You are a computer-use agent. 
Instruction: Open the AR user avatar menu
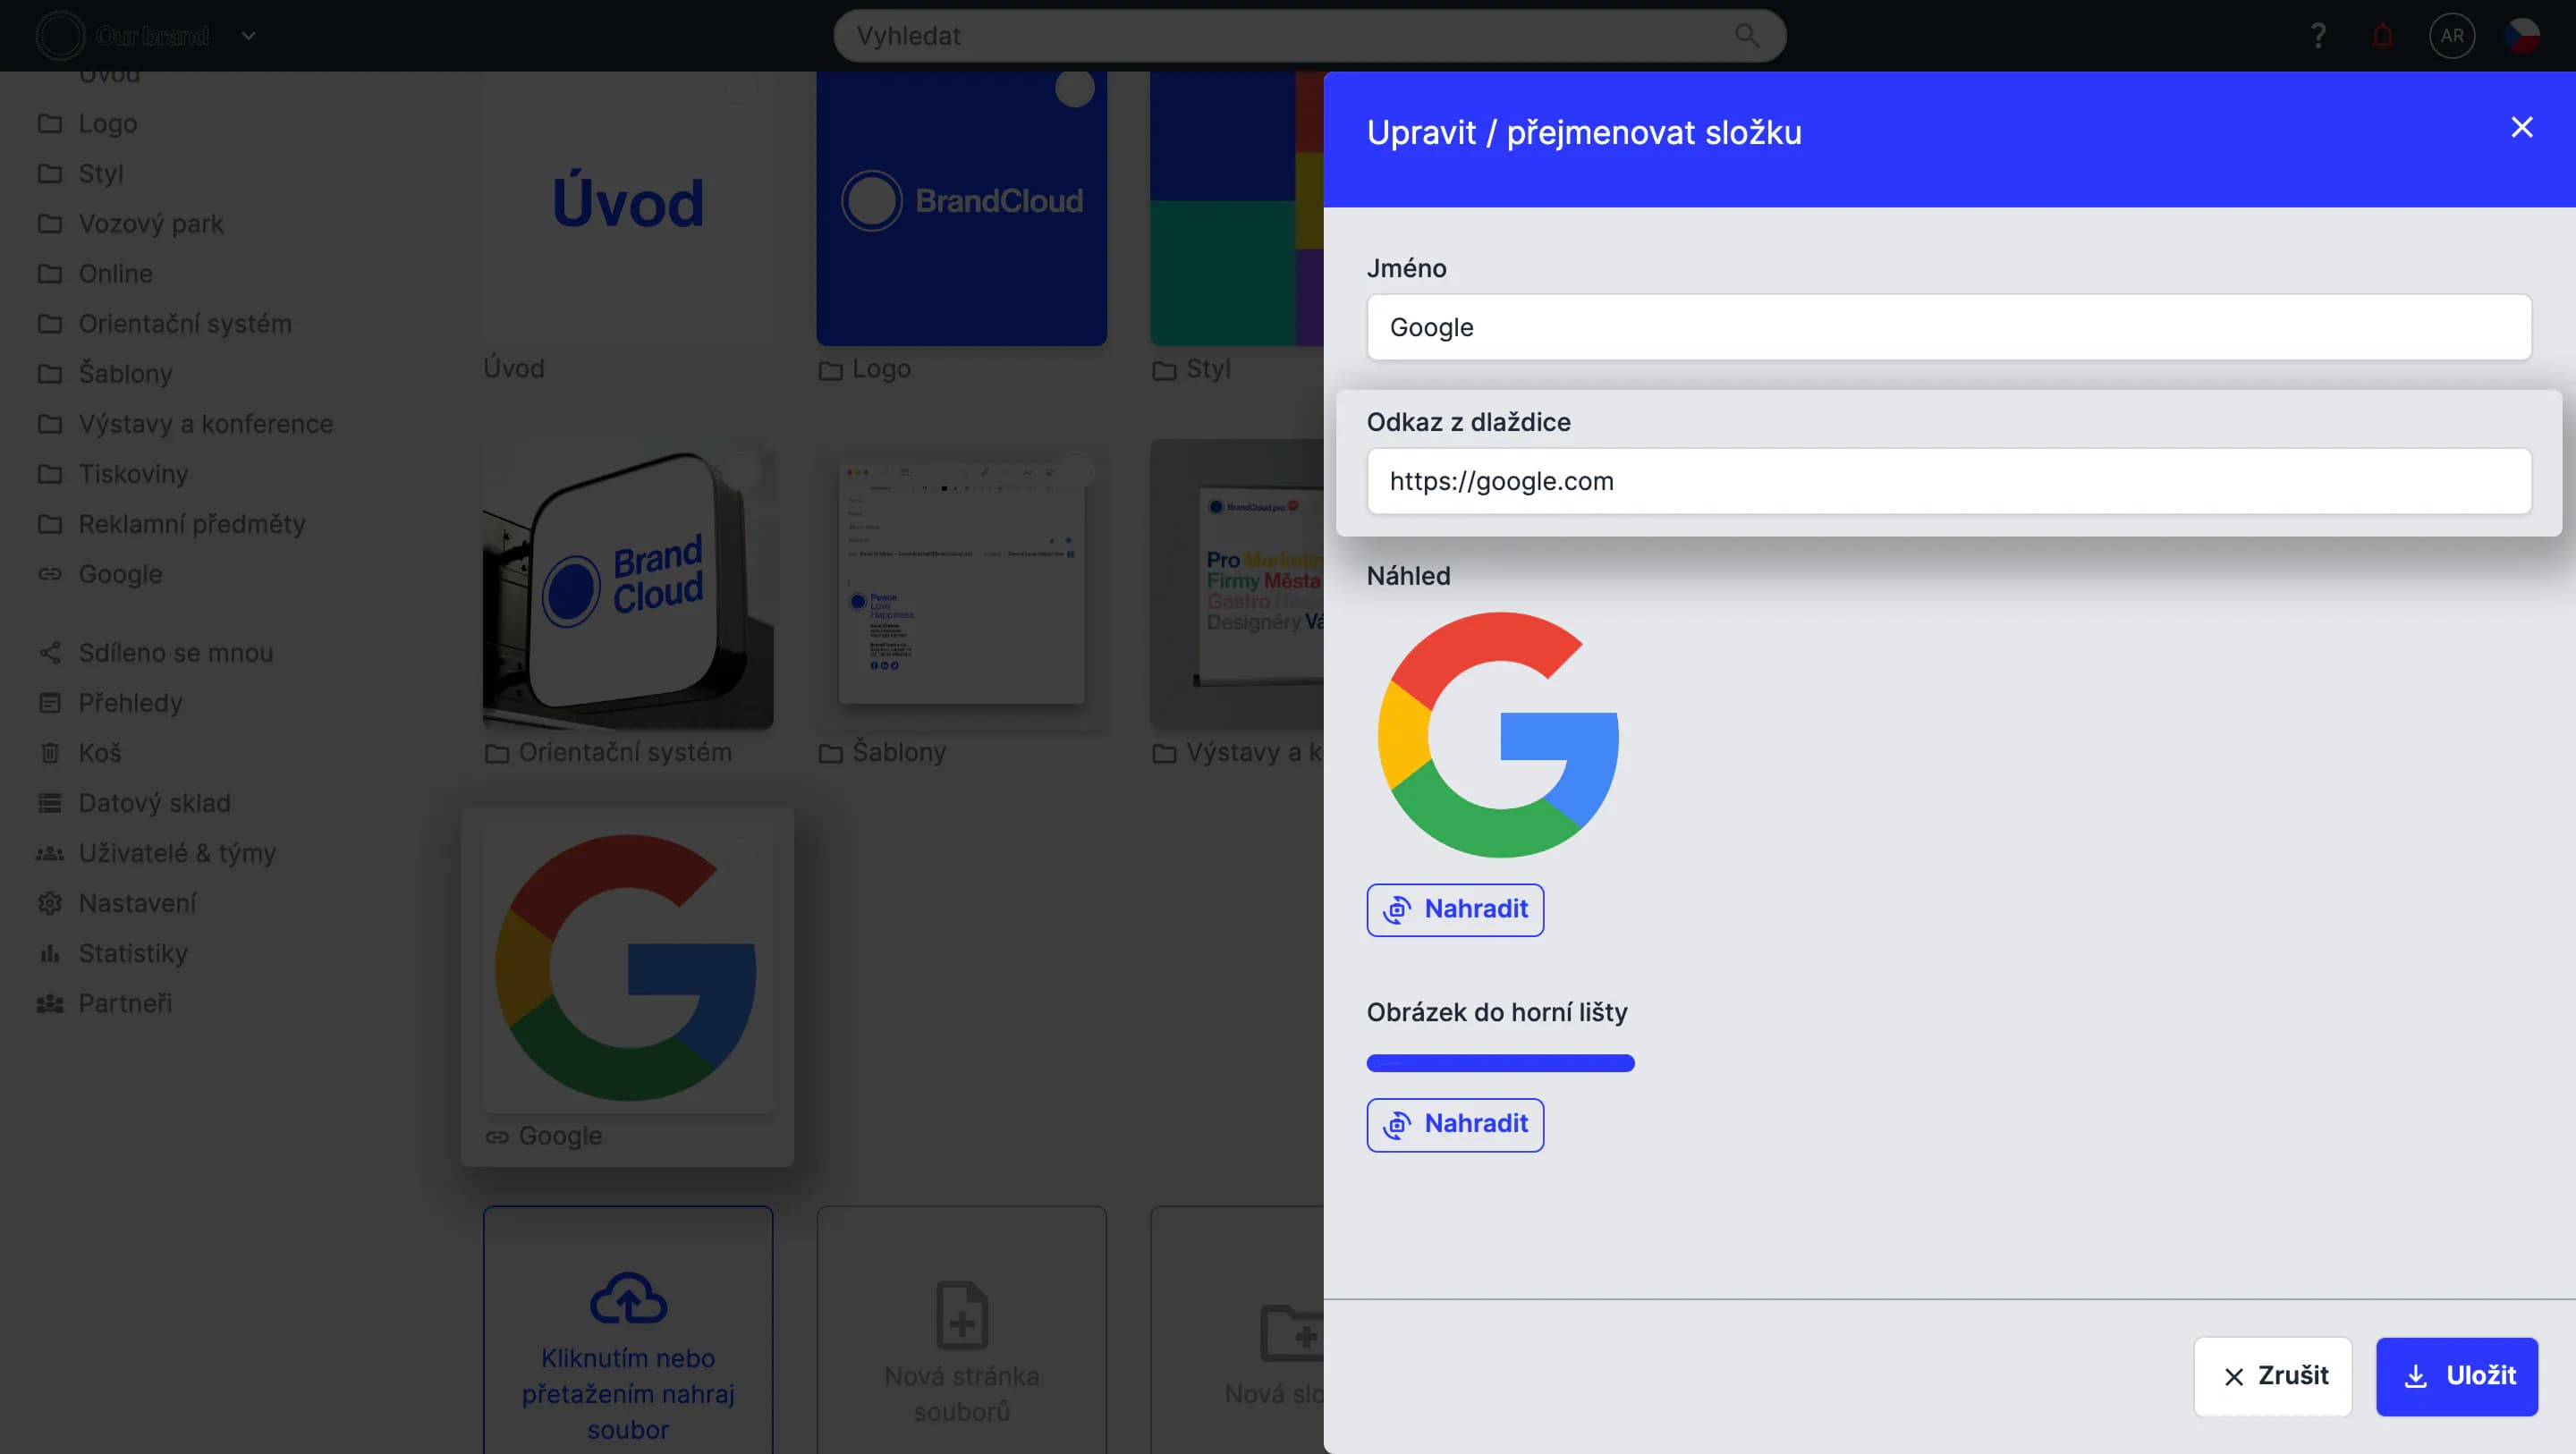click(2451, 36)
